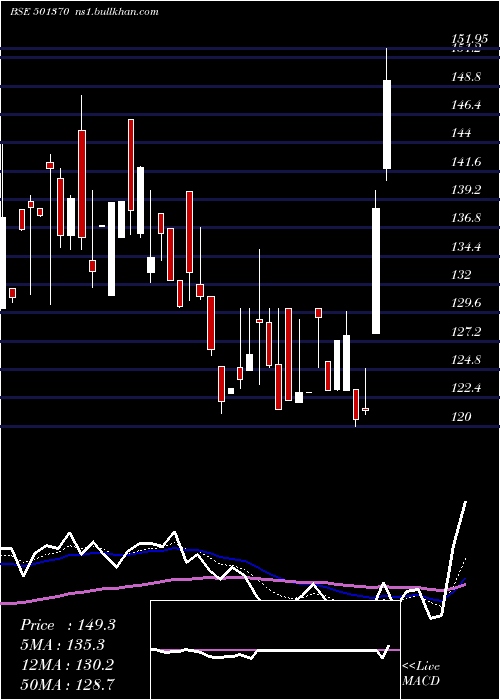Click the MACD inset panel

[x=275, y=650]
